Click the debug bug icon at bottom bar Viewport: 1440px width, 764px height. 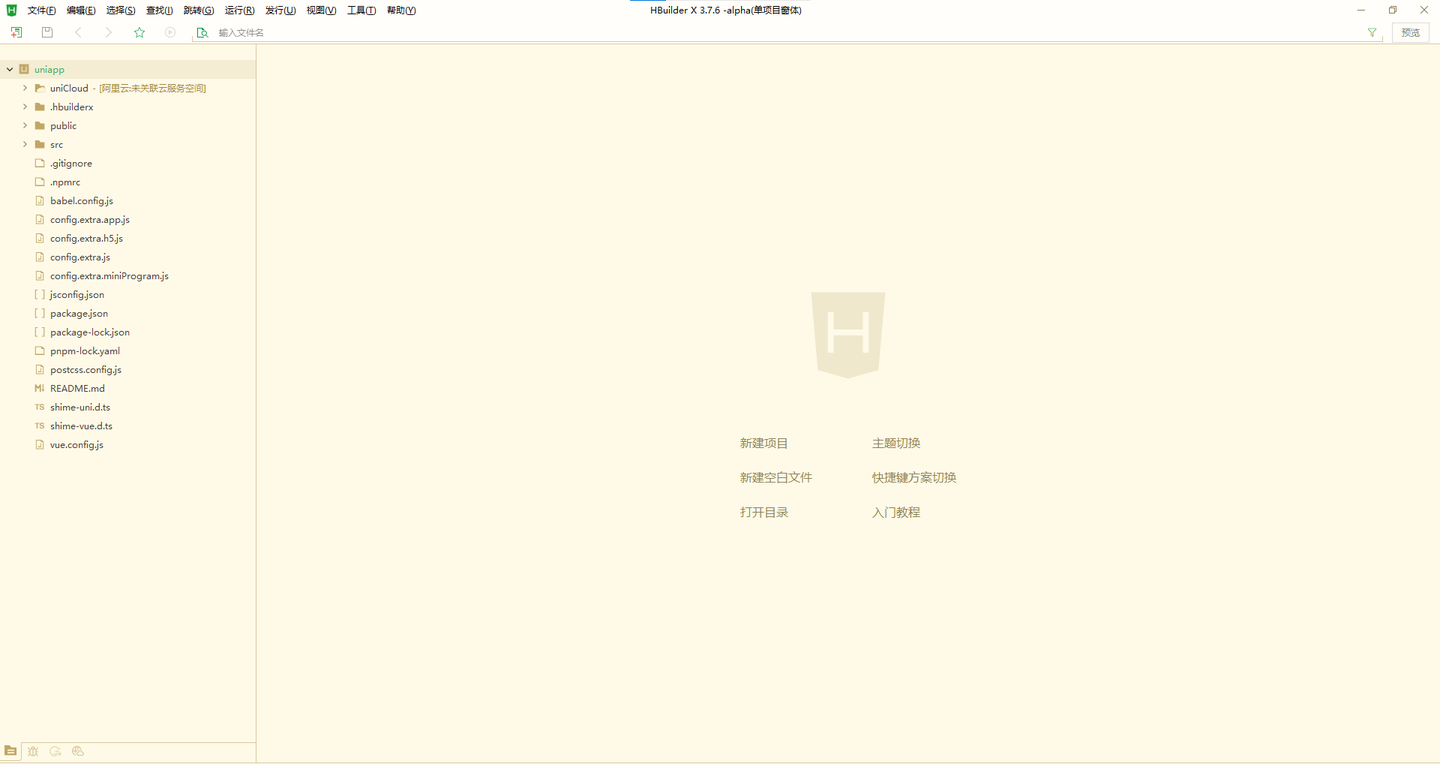(33, 751)
